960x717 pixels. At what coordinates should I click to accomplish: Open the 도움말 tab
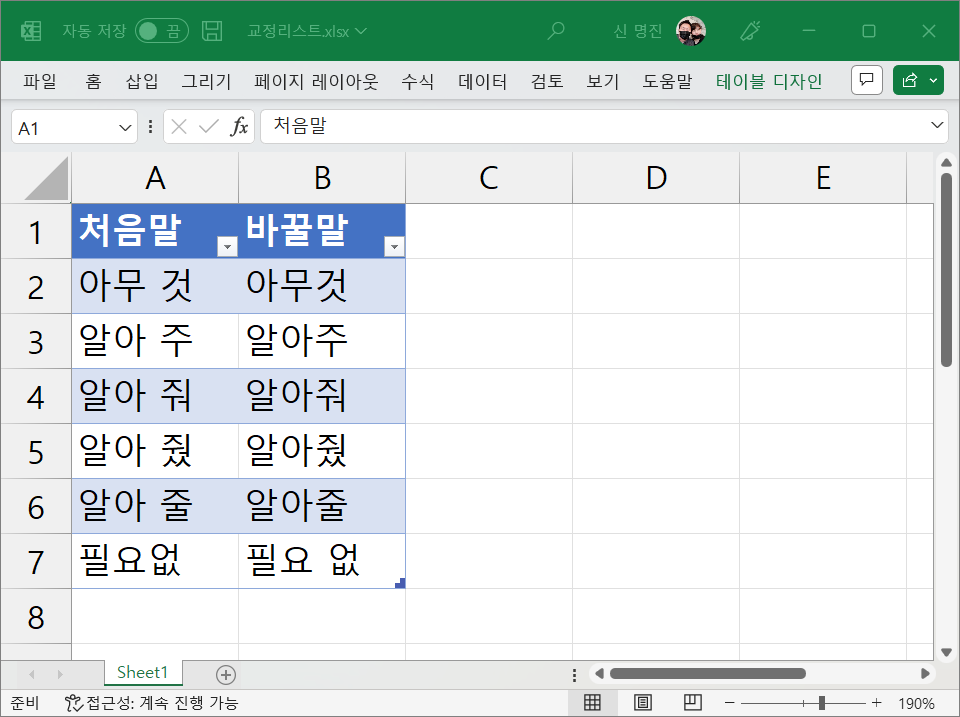click(667, 81)
